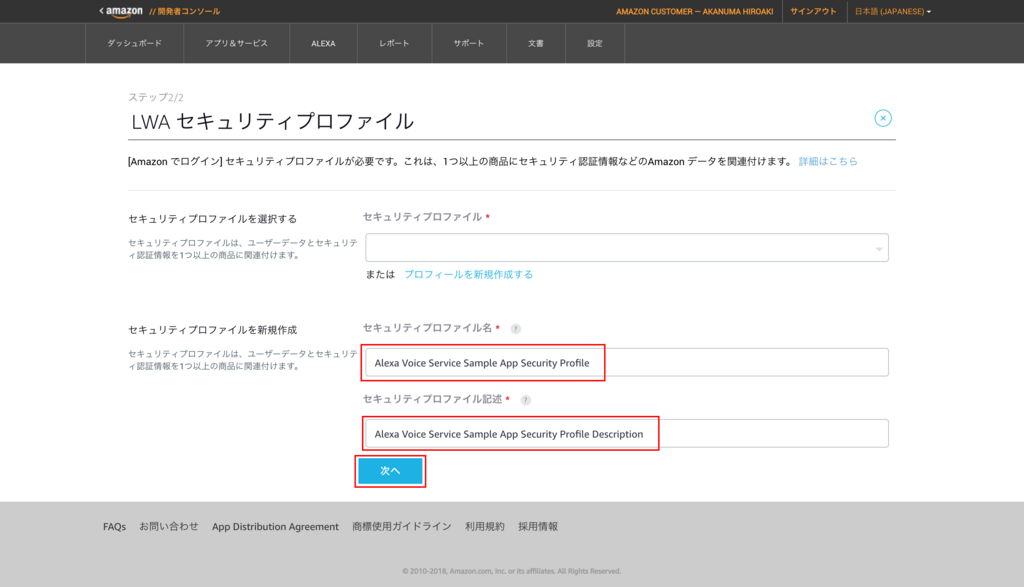Open the アプリ＆サービス tab
The height and width of the screenshot is (587, 1024).
tap(236, 43)
